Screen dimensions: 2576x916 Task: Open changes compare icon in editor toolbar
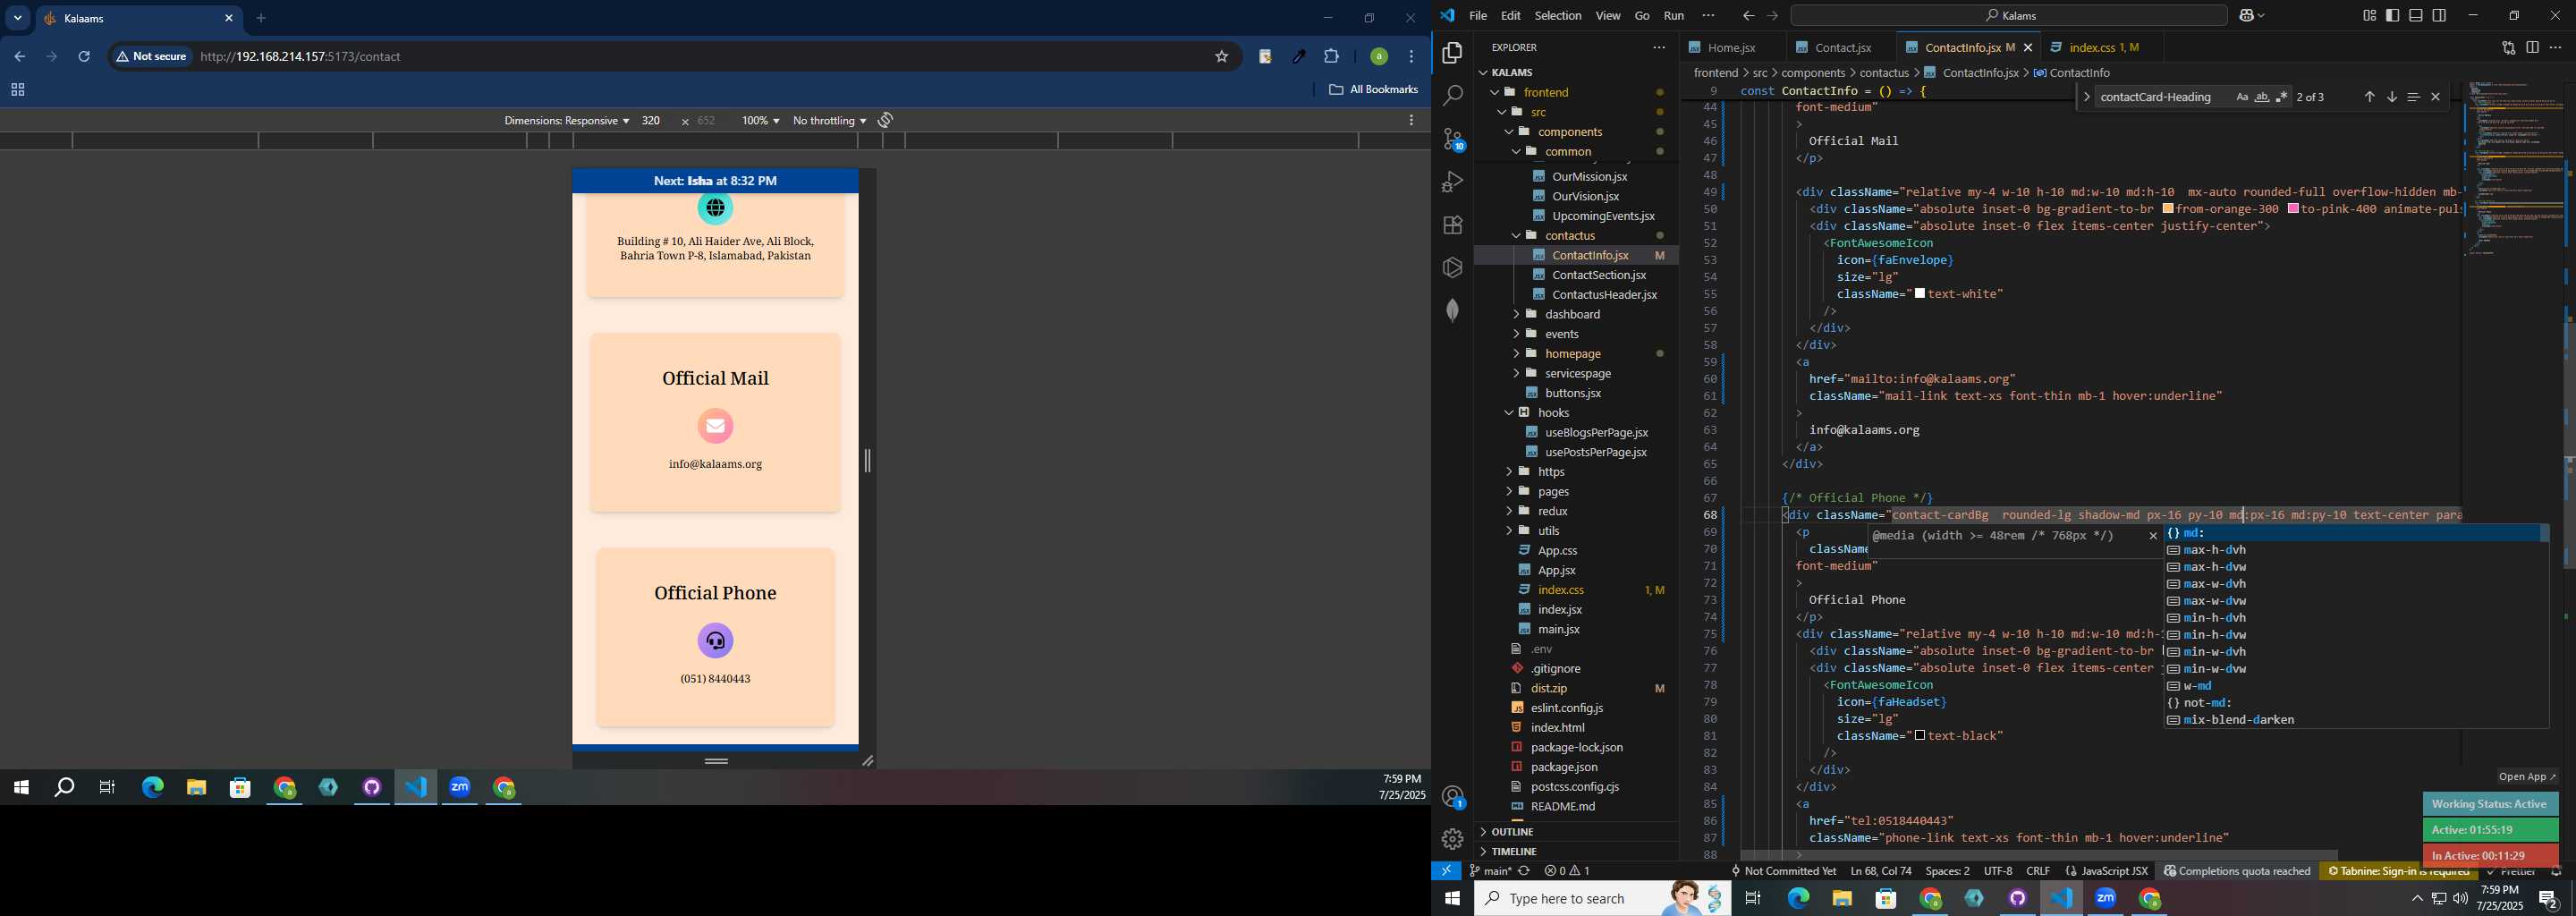(2508, 48)
